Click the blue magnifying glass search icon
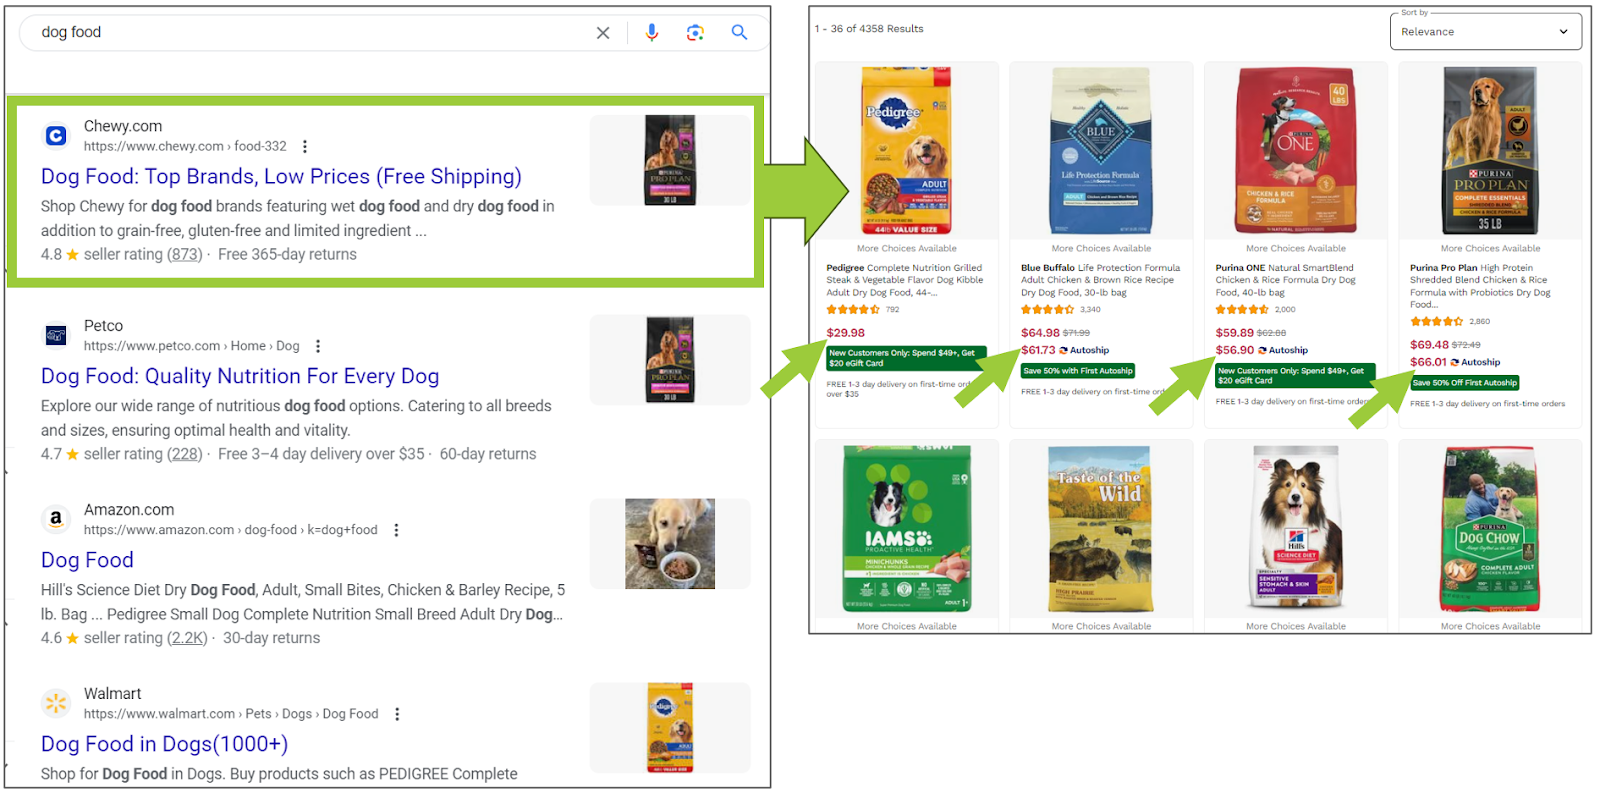The width and height of the screenshot is (1600, 793). pyautogui.click(x=739, y=33)
